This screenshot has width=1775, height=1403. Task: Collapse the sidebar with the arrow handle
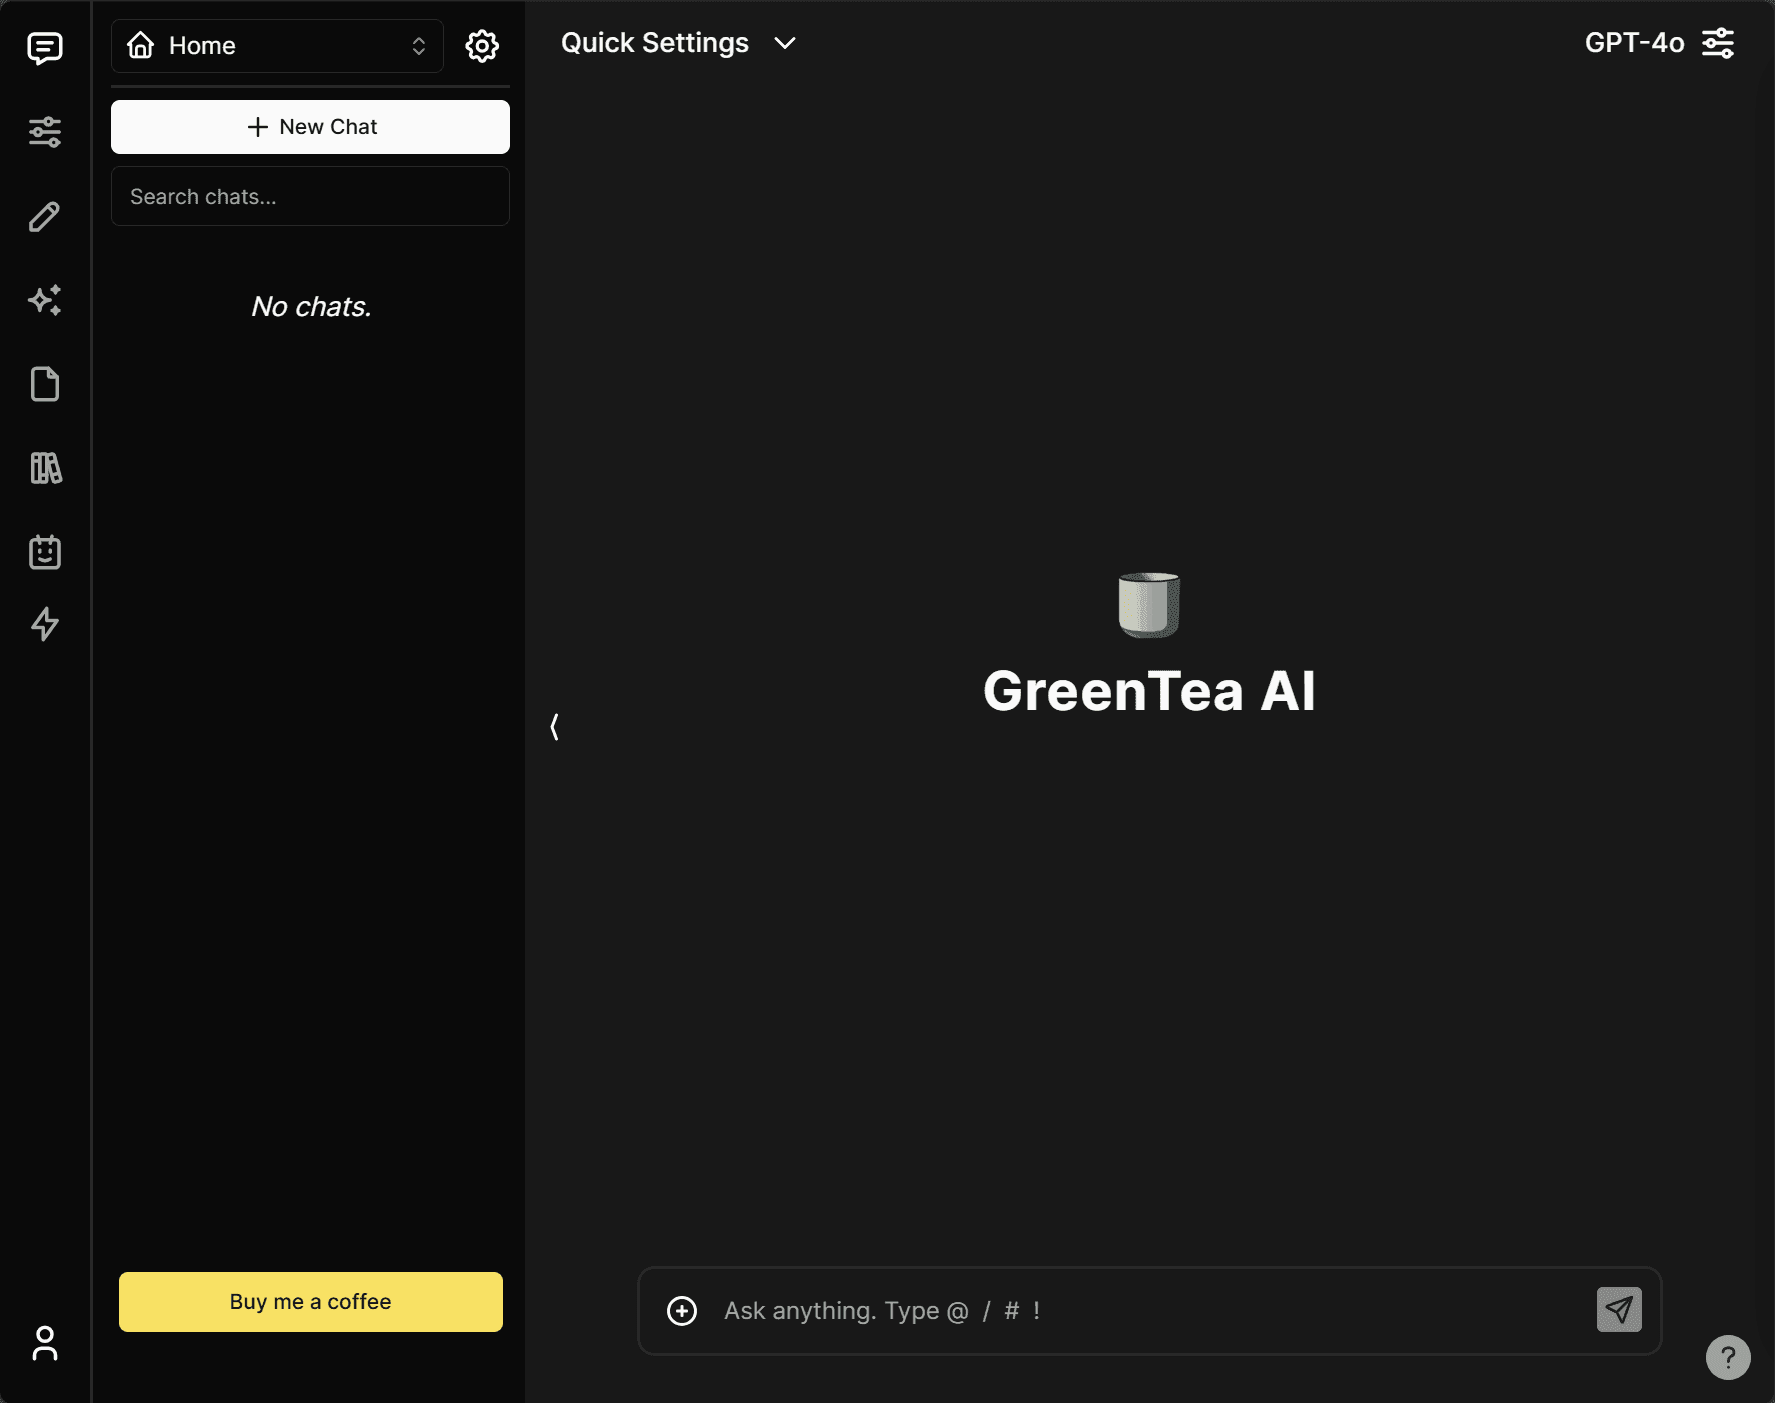tap(554, 727)
